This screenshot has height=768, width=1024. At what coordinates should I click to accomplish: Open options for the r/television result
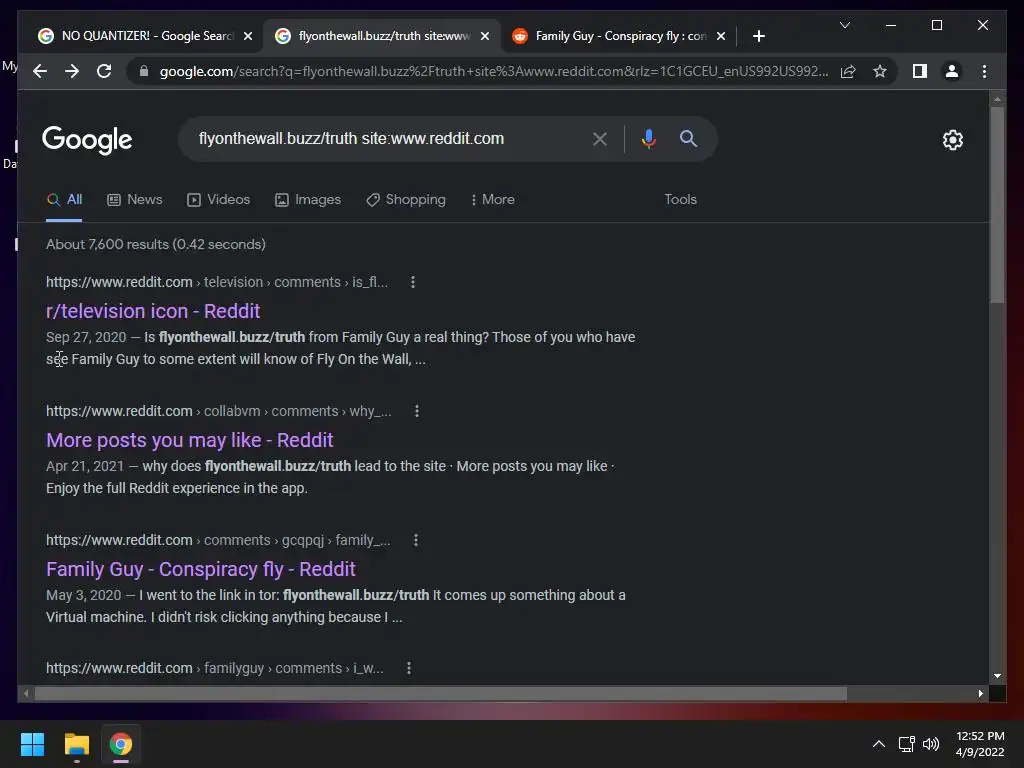(413, 282)
